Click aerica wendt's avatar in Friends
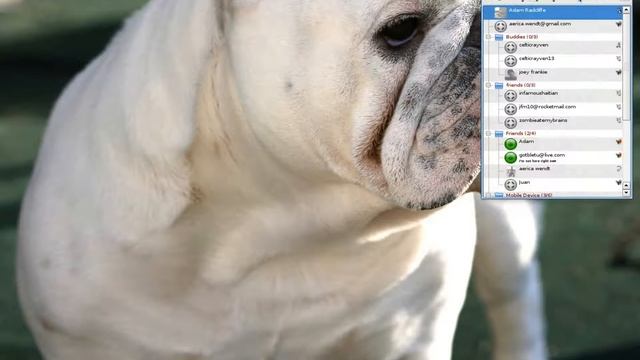Viewport: 640px width, 360px height. [510, 171]
